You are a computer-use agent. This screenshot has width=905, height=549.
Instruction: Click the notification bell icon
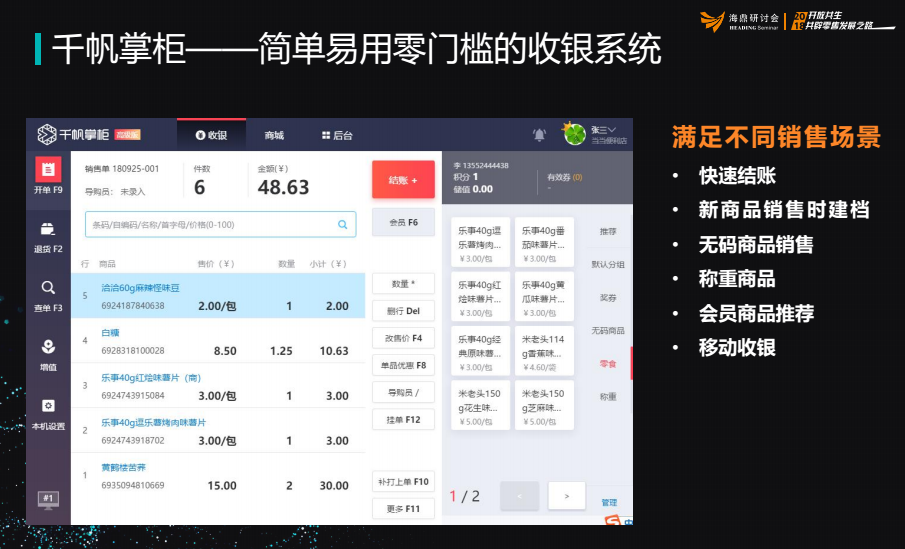[539, 135]
